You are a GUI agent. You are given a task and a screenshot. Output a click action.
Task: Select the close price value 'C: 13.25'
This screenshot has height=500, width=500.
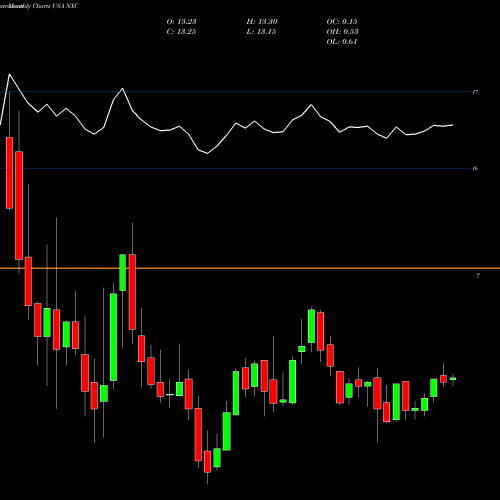[181, 32]
